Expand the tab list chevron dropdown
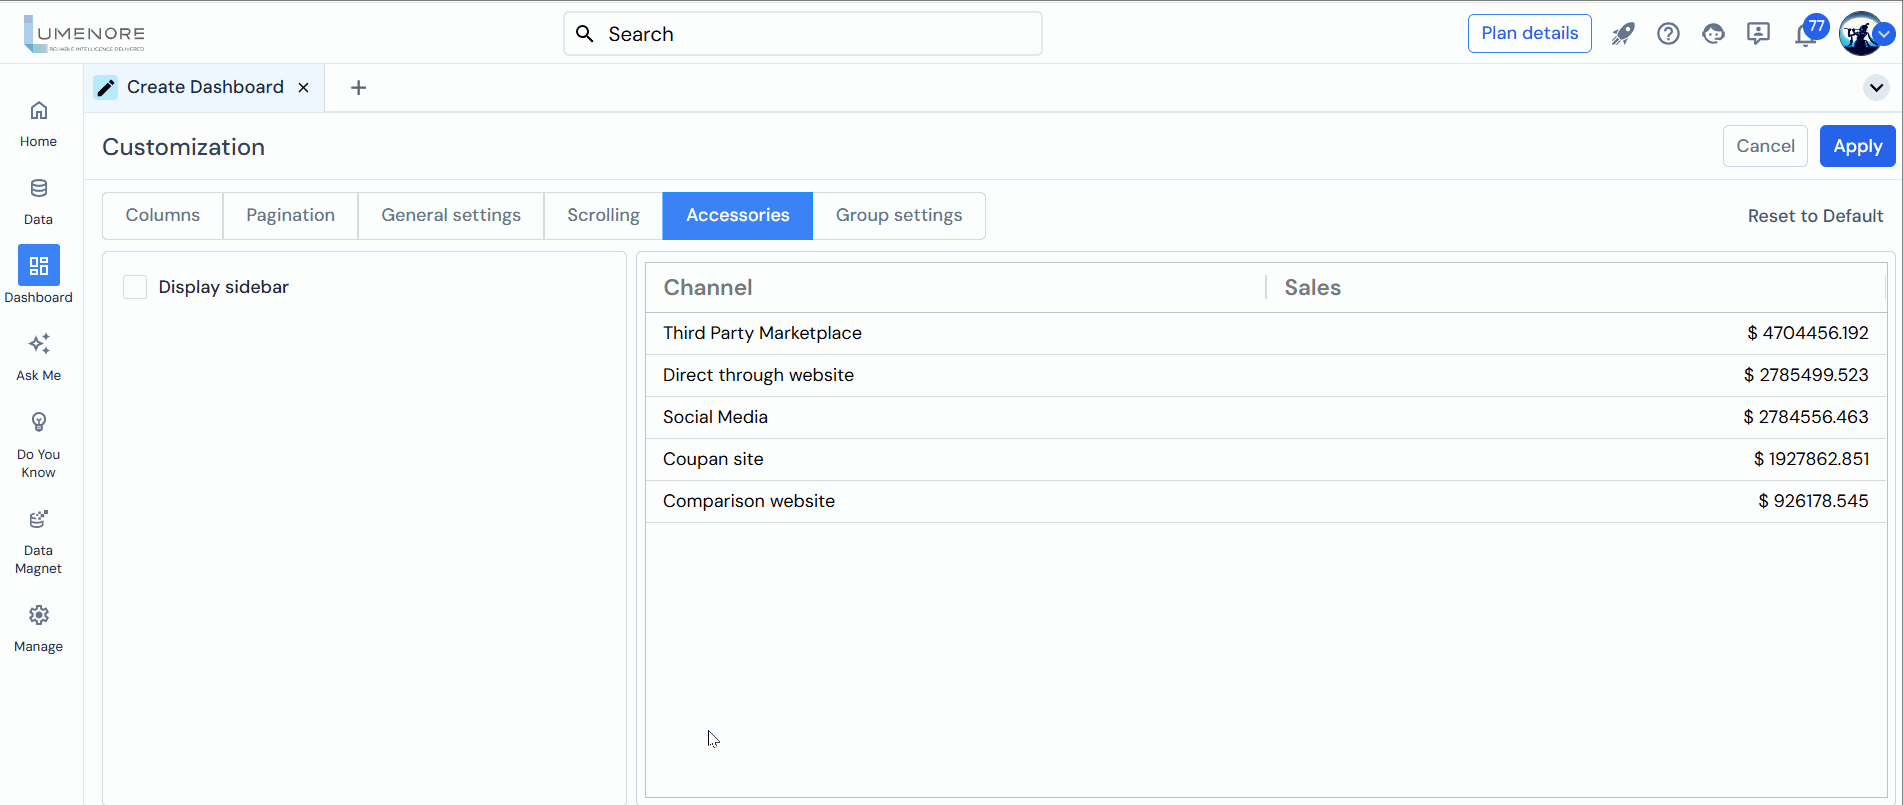 pyautogui.click(x=1876, y=88)
